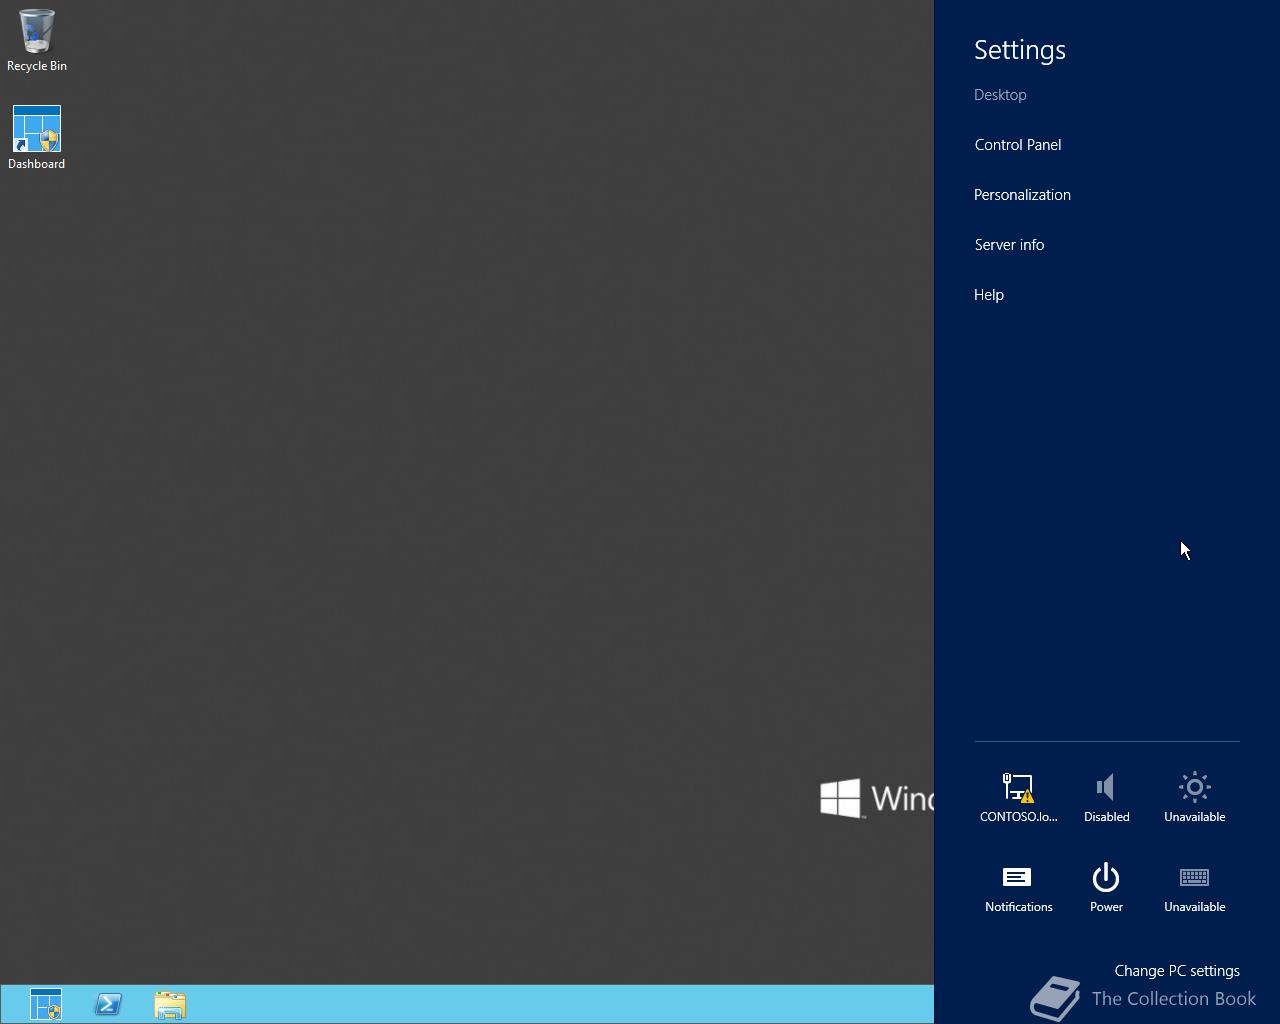Open the Notifications icon
1280x1024 pixels.
pyautogui.click(x=1018, y=887)
